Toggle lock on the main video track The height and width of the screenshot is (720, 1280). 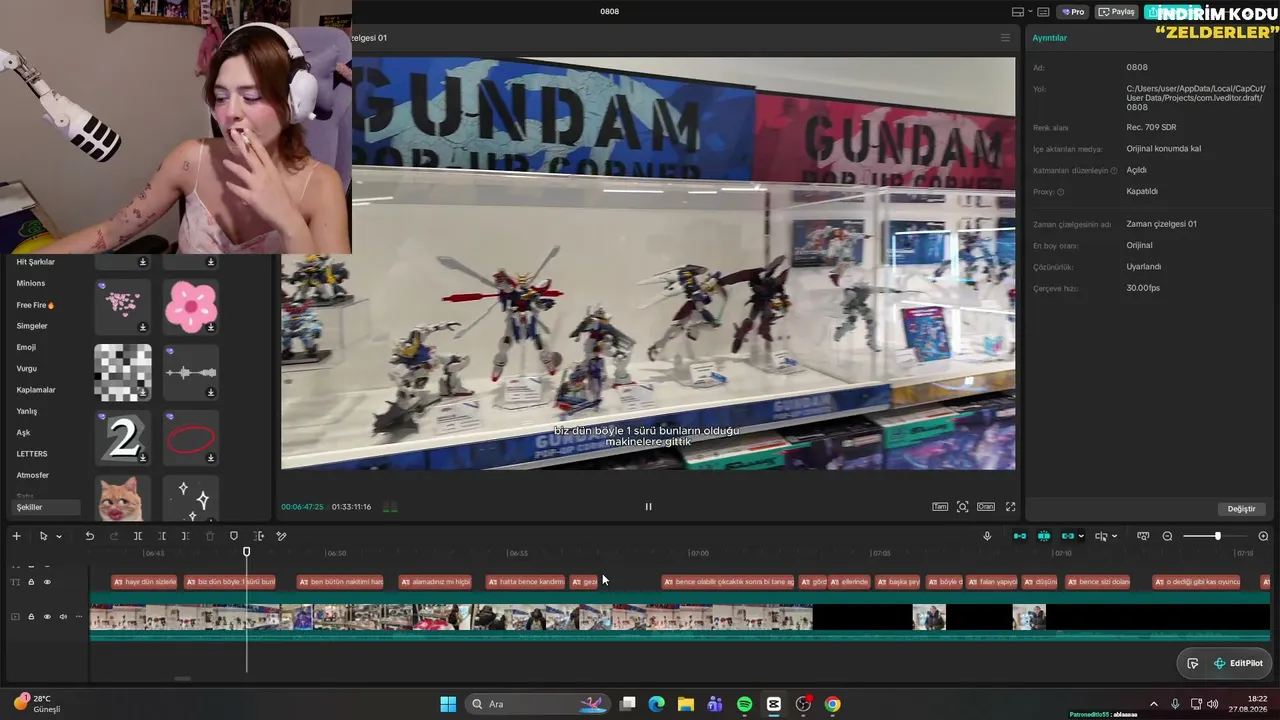pyautogui.click(x=31, y=617)
